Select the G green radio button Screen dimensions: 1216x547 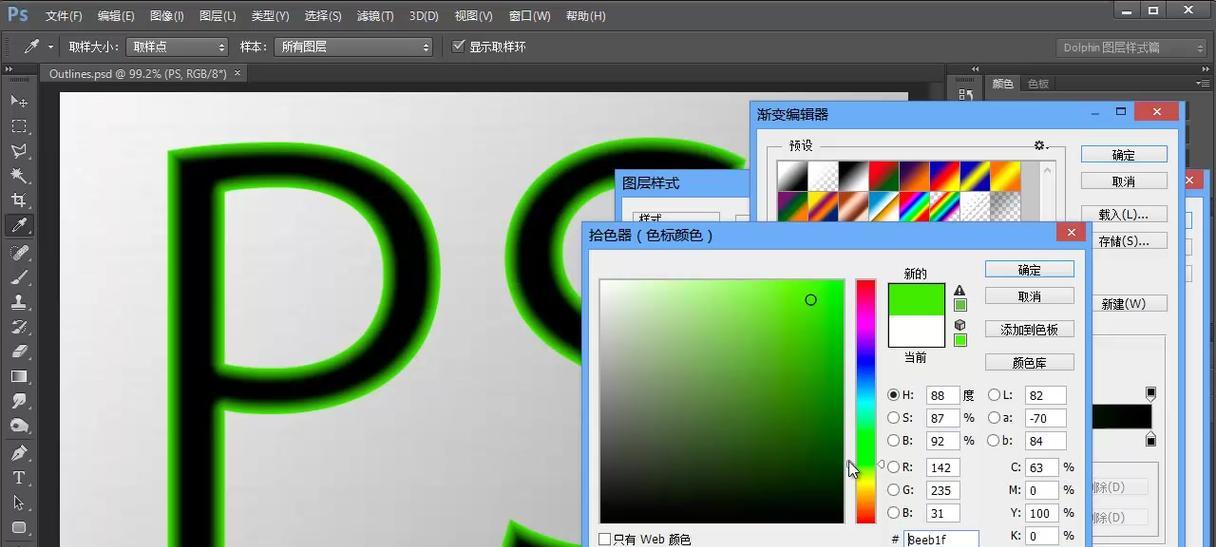click(893, 490)
